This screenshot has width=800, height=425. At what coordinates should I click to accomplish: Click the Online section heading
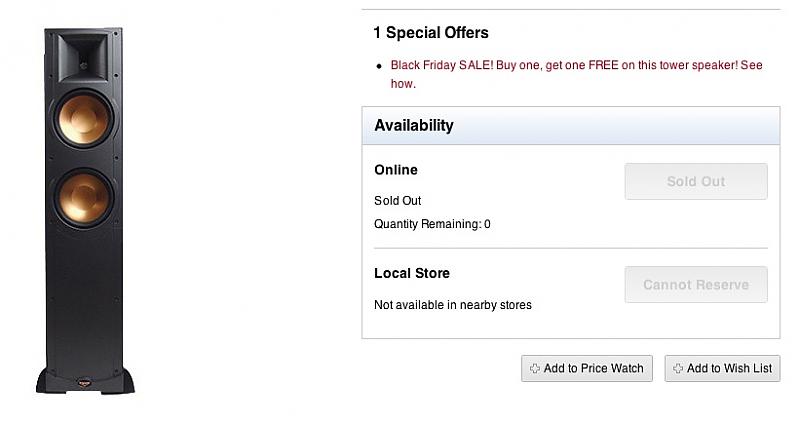pos(396,170)
